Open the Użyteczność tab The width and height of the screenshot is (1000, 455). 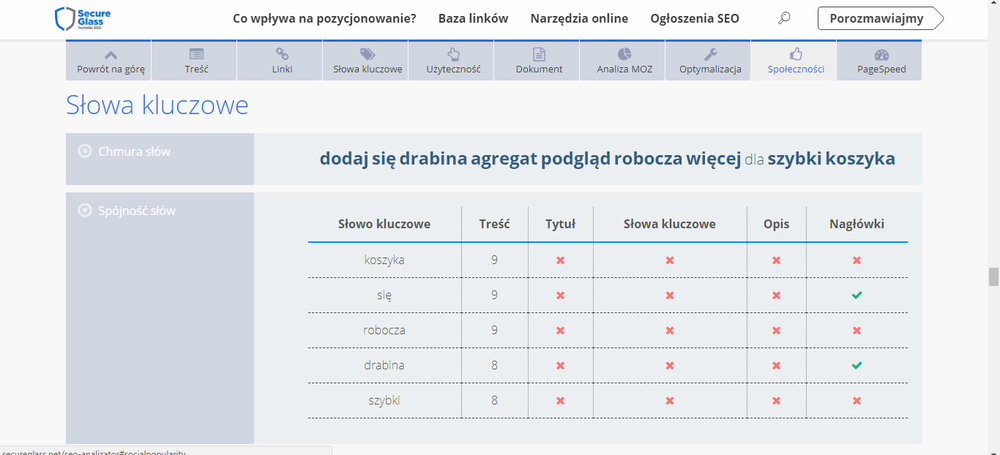(453, 61)
